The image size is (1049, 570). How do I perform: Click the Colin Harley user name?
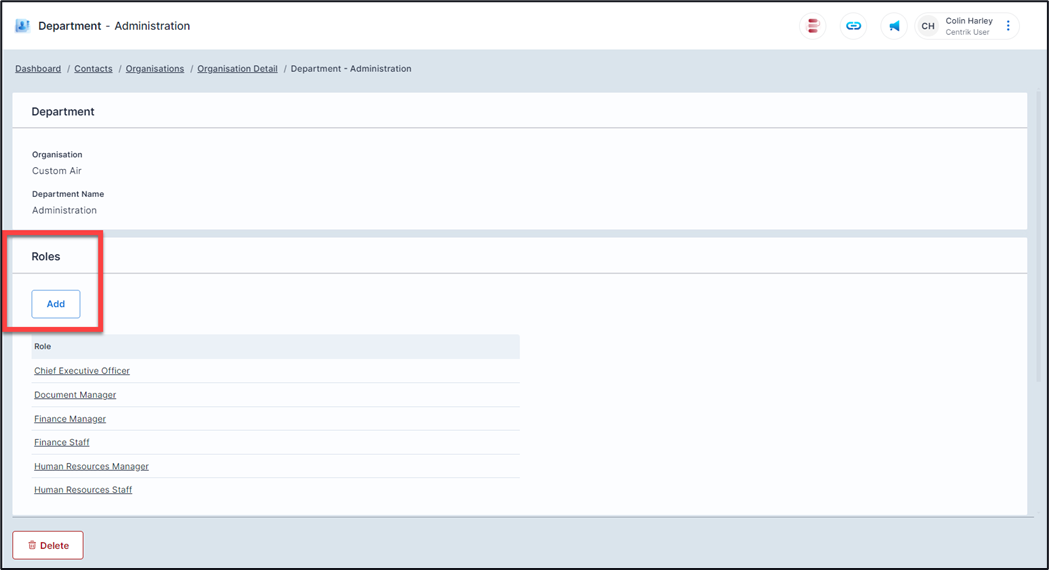[968, 21]
